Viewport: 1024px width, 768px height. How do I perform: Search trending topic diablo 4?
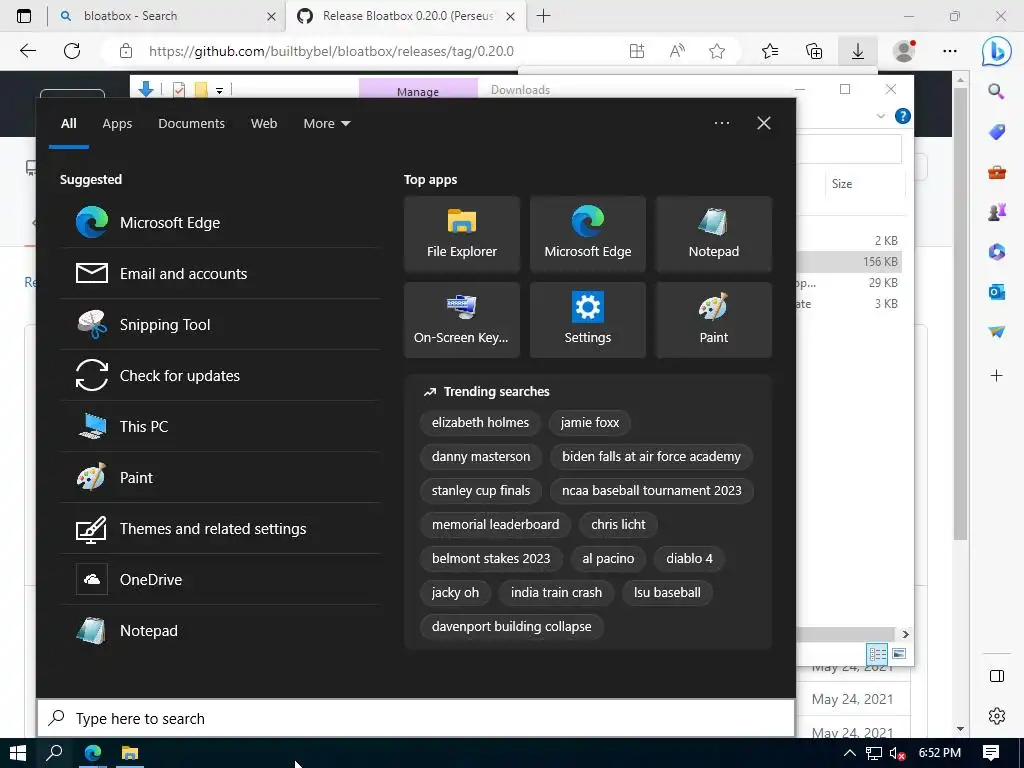[690, 558]
